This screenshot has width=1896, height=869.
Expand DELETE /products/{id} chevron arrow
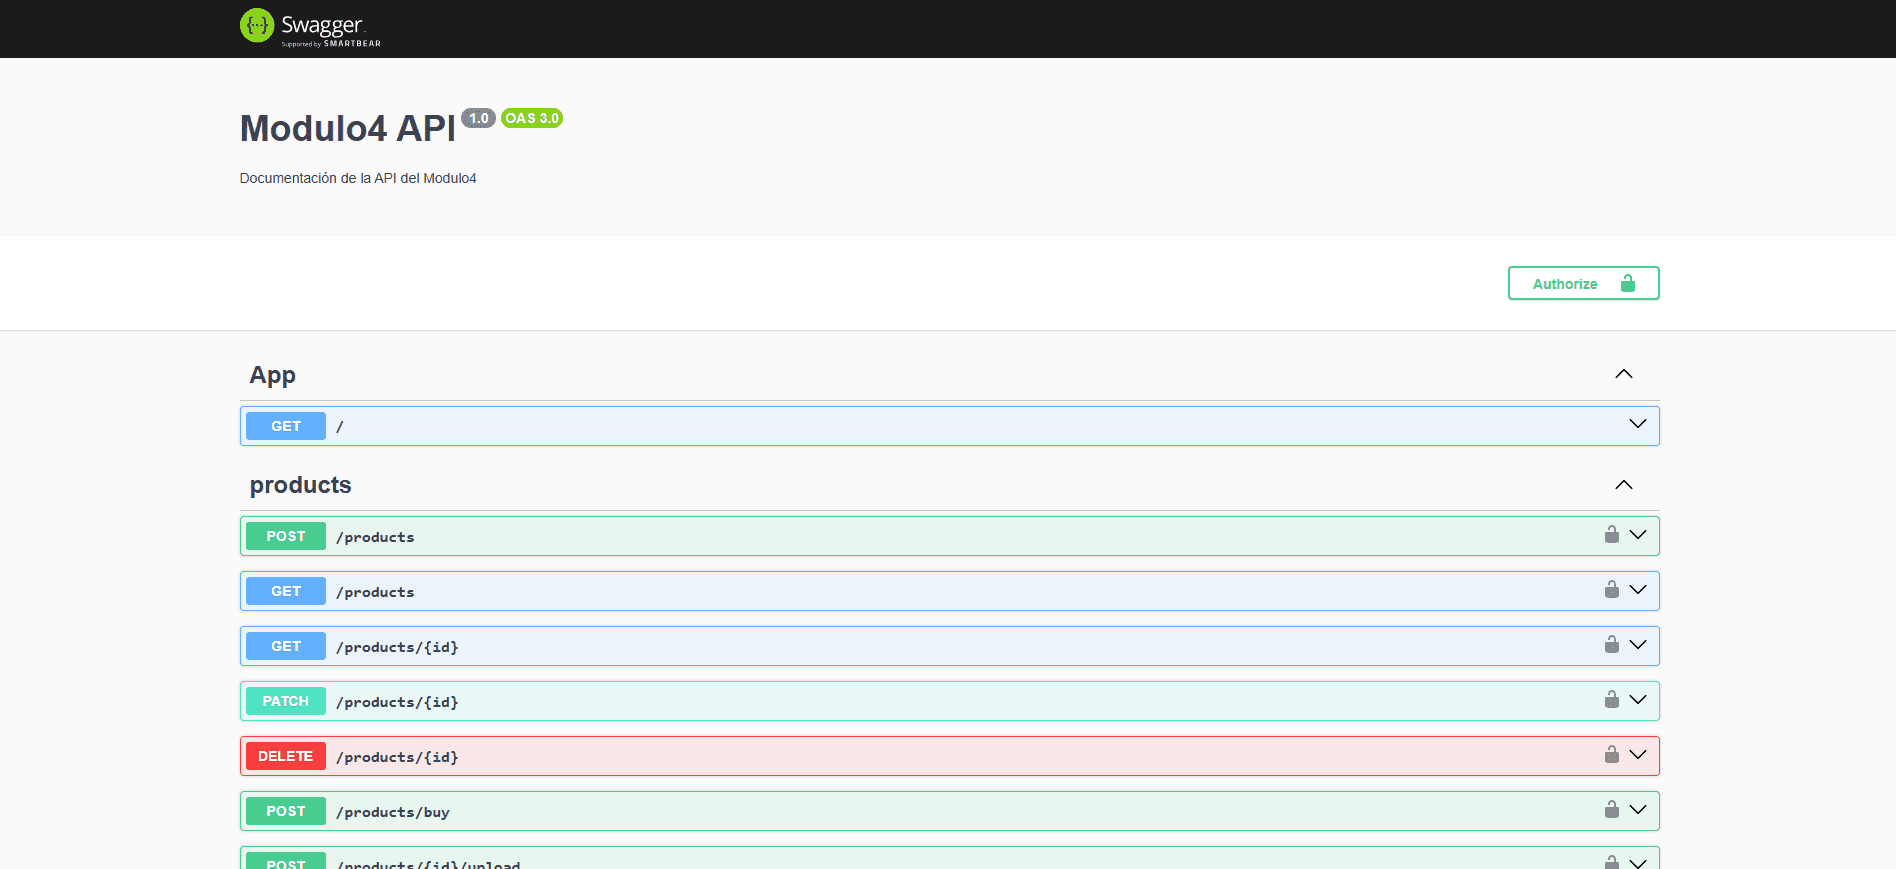tap(1637, 755)
